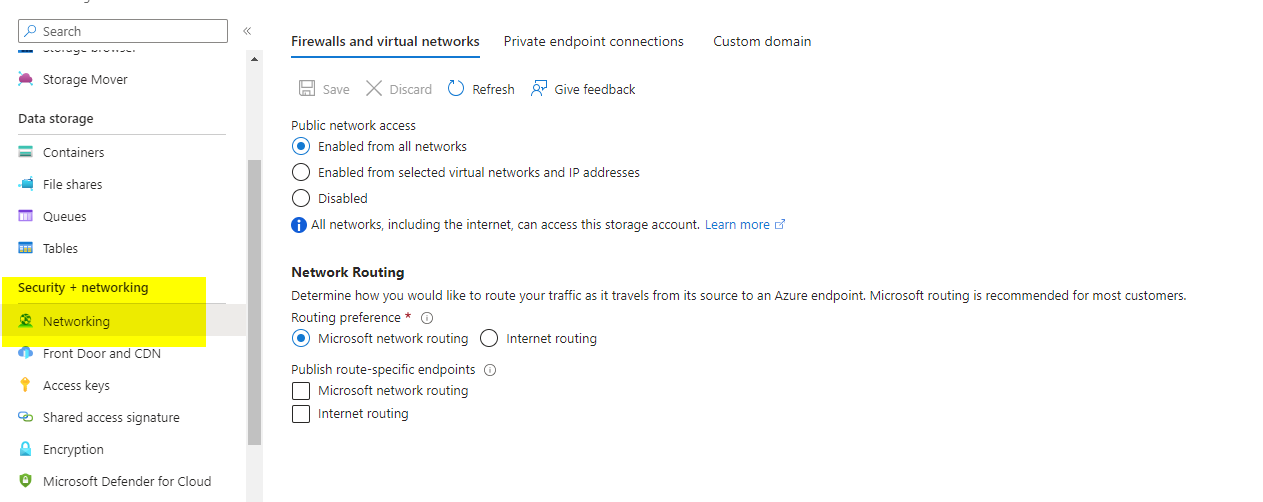Check Microsoft network routing publish endpoint

(300, 390)
